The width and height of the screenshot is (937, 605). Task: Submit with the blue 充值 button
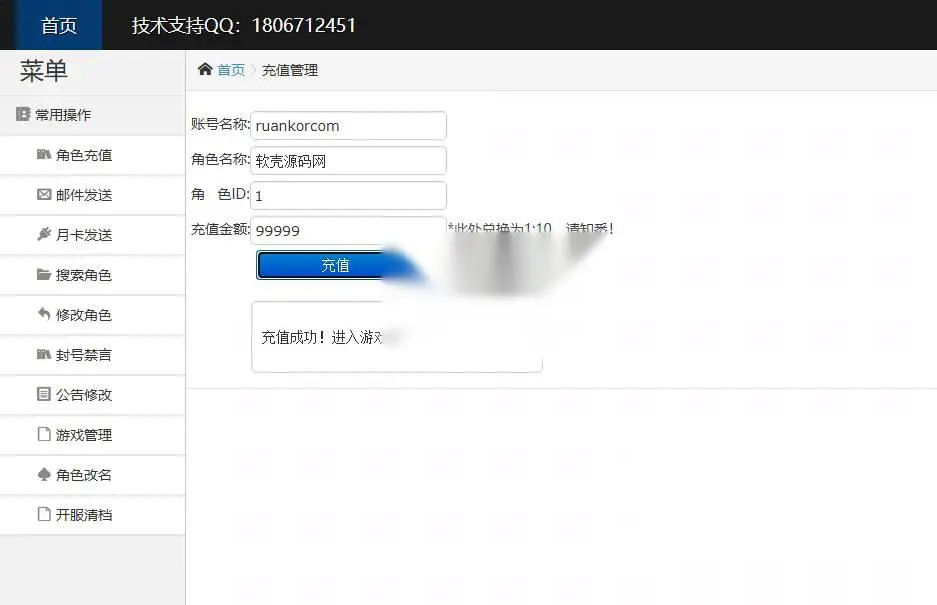click(x=335, y=265)
